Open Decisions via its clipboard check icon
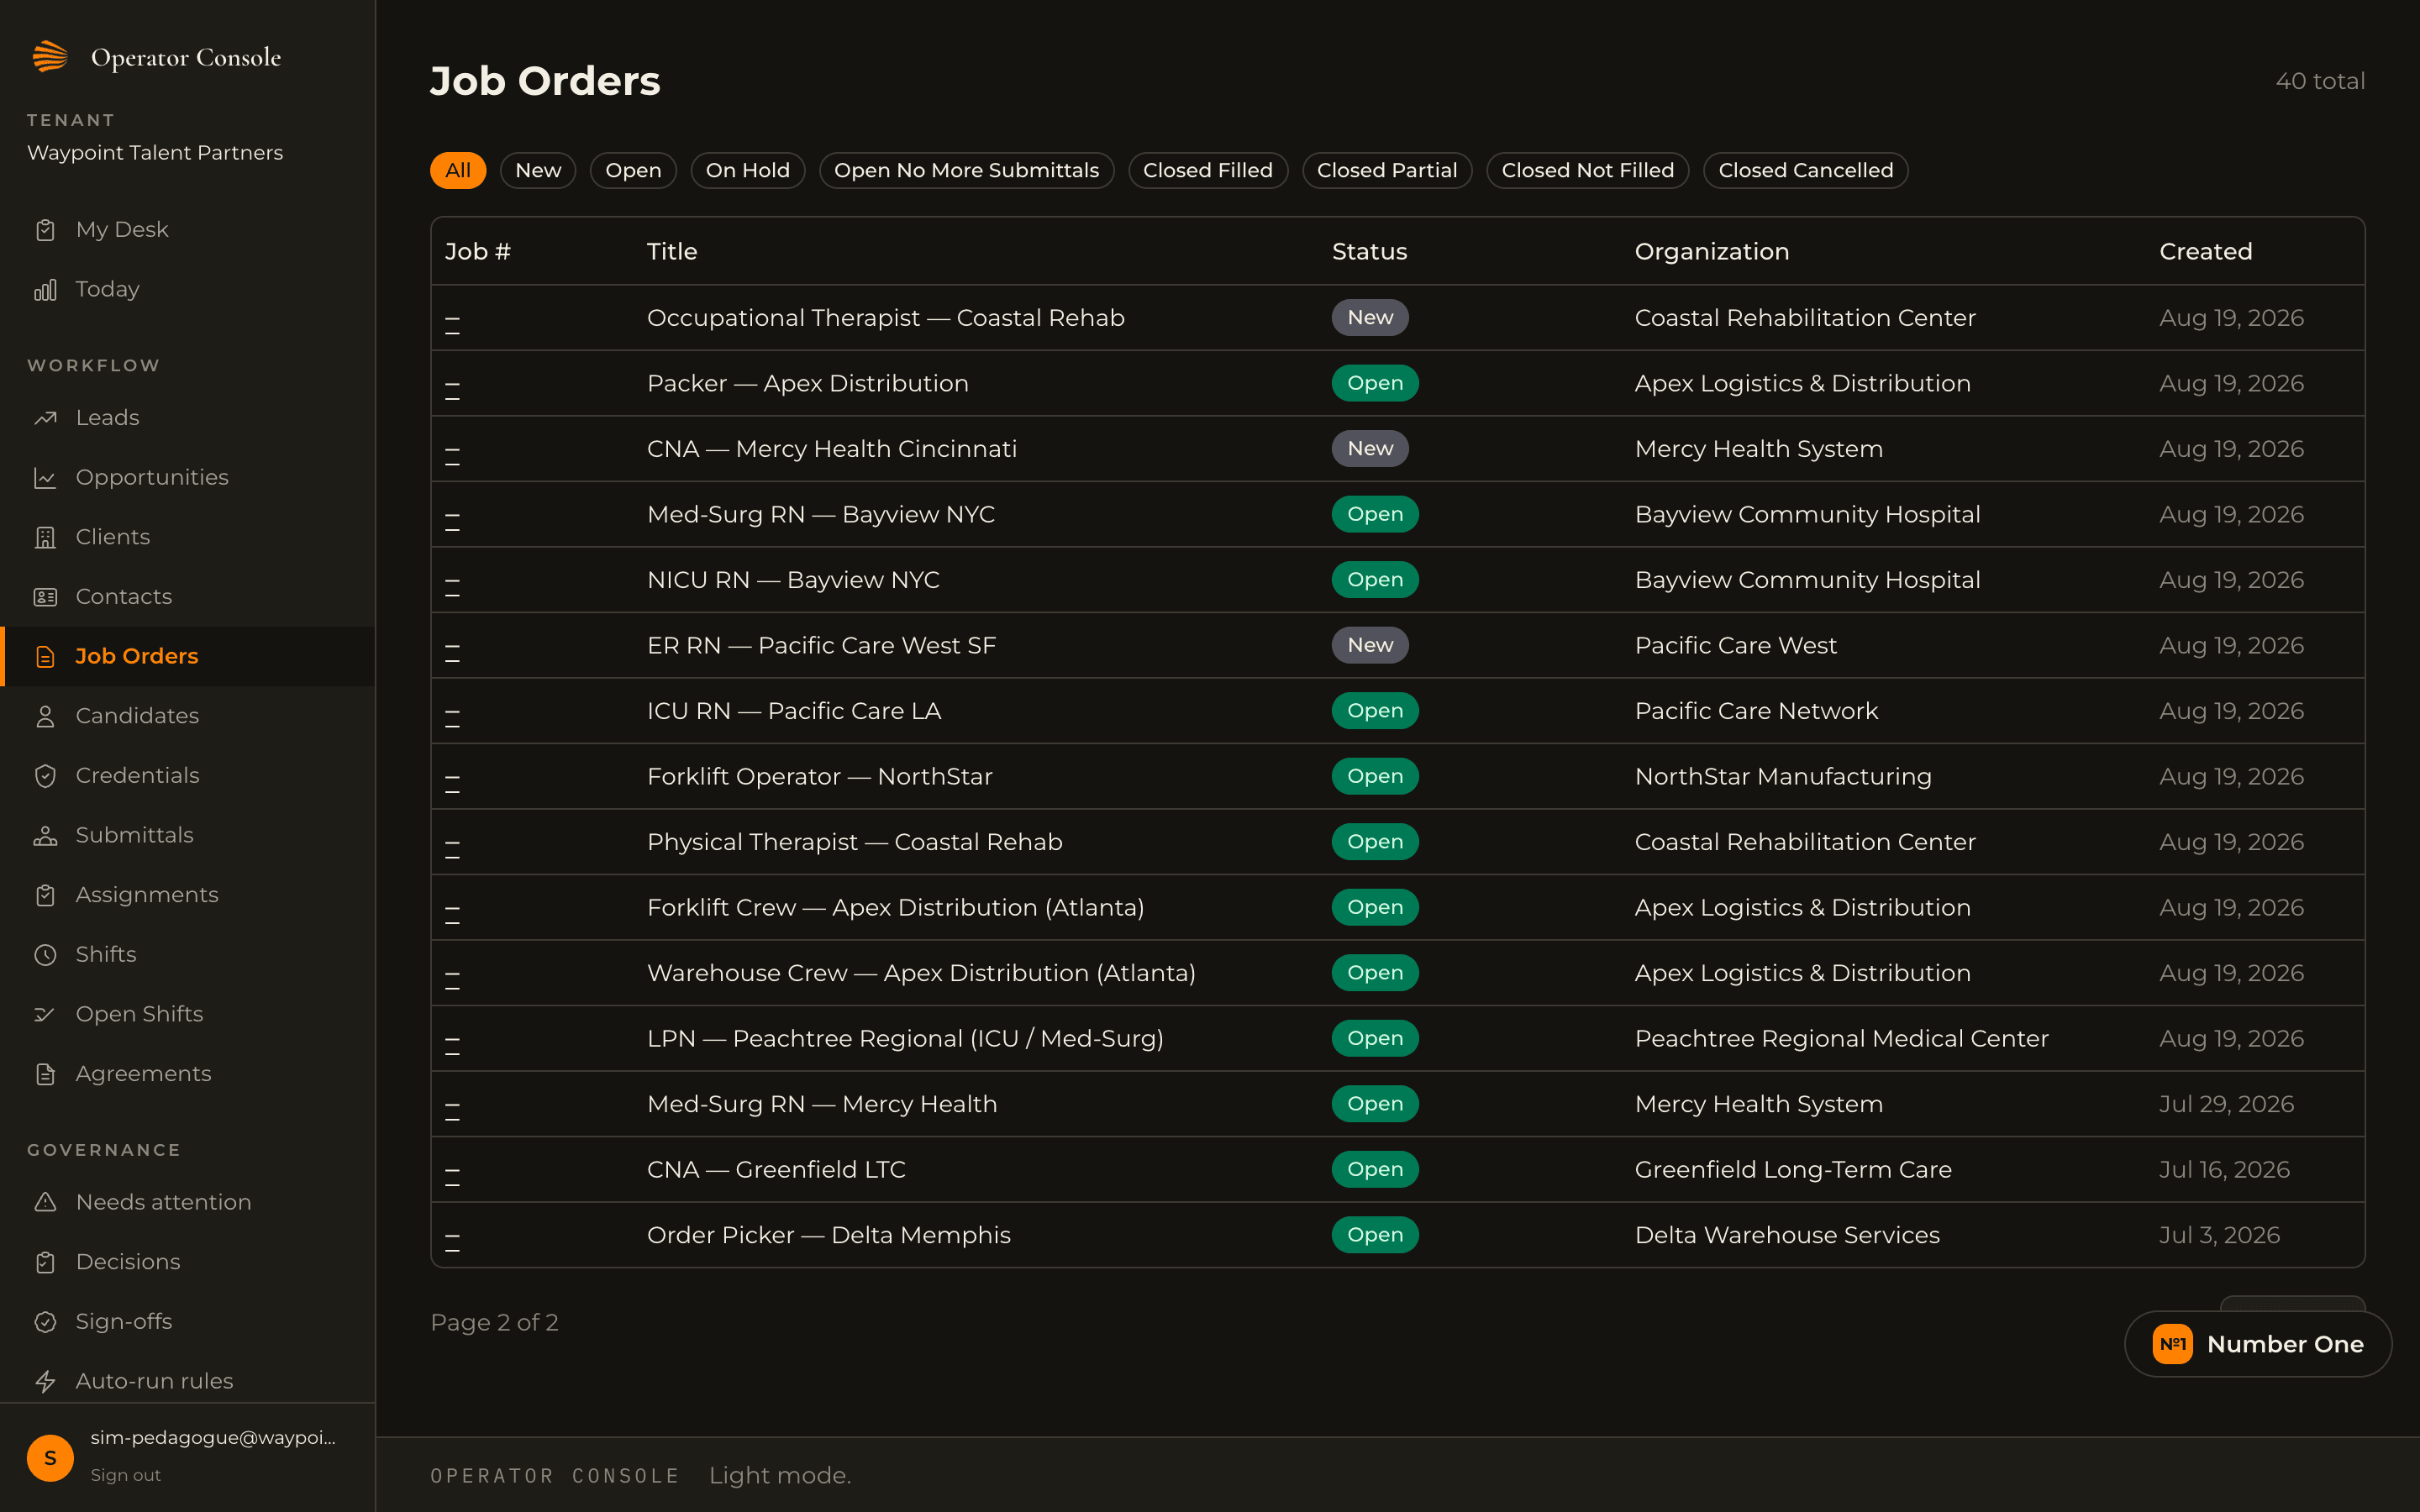Image resolution: width=2420 pixels, height=1512 pixels. point(45,1262)
